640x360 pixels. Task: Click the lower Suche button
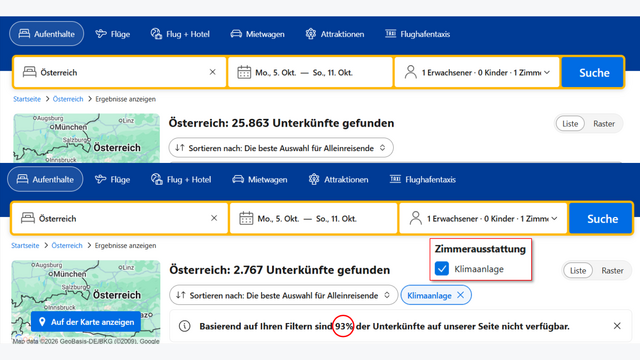(601, 218)
